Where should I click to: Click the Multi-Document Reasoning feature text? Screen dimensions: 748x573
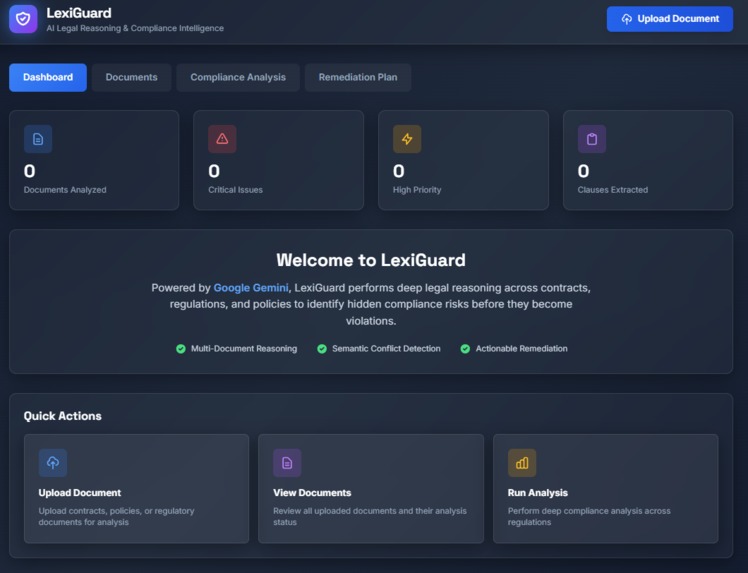click(x=244, y=349)
